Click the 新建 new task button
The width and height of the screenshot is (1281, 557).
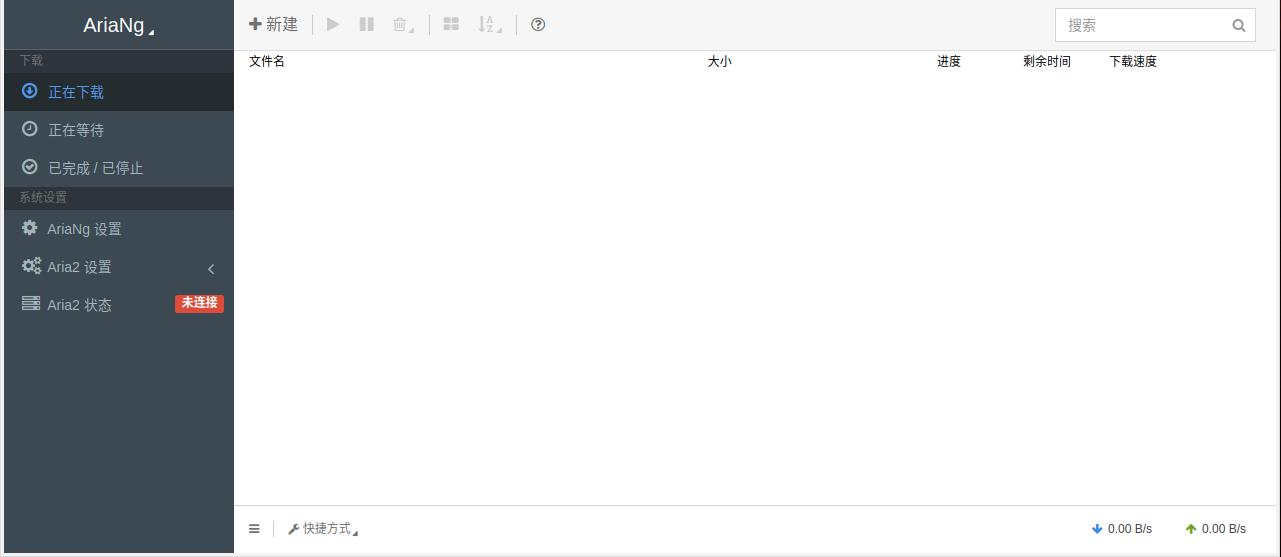pos(273,24)
